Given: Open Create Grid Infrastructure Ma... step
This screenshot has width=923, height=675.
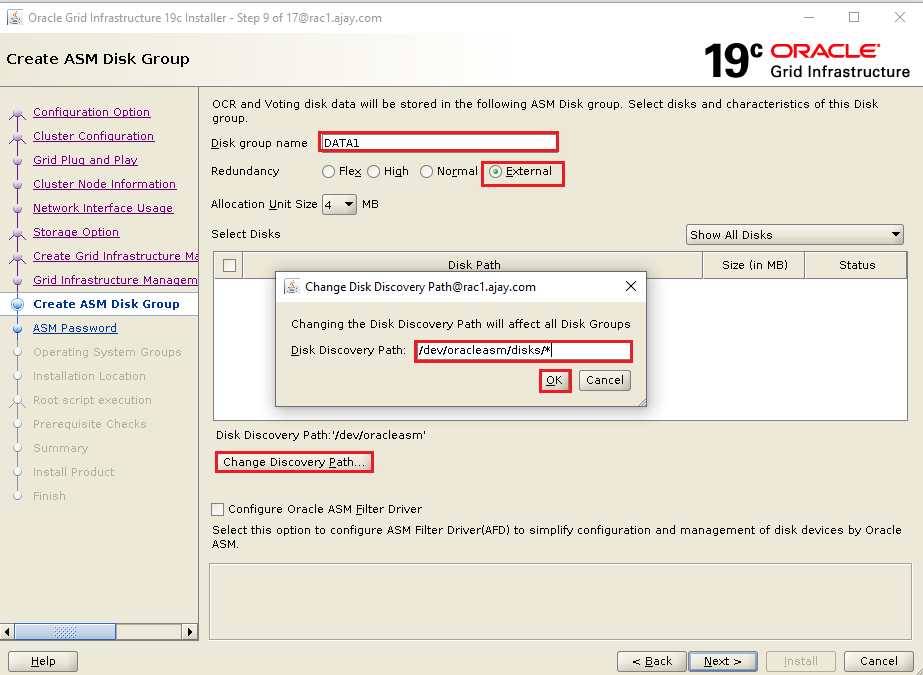Looking at the screenshot, I should tap(115, 256).
